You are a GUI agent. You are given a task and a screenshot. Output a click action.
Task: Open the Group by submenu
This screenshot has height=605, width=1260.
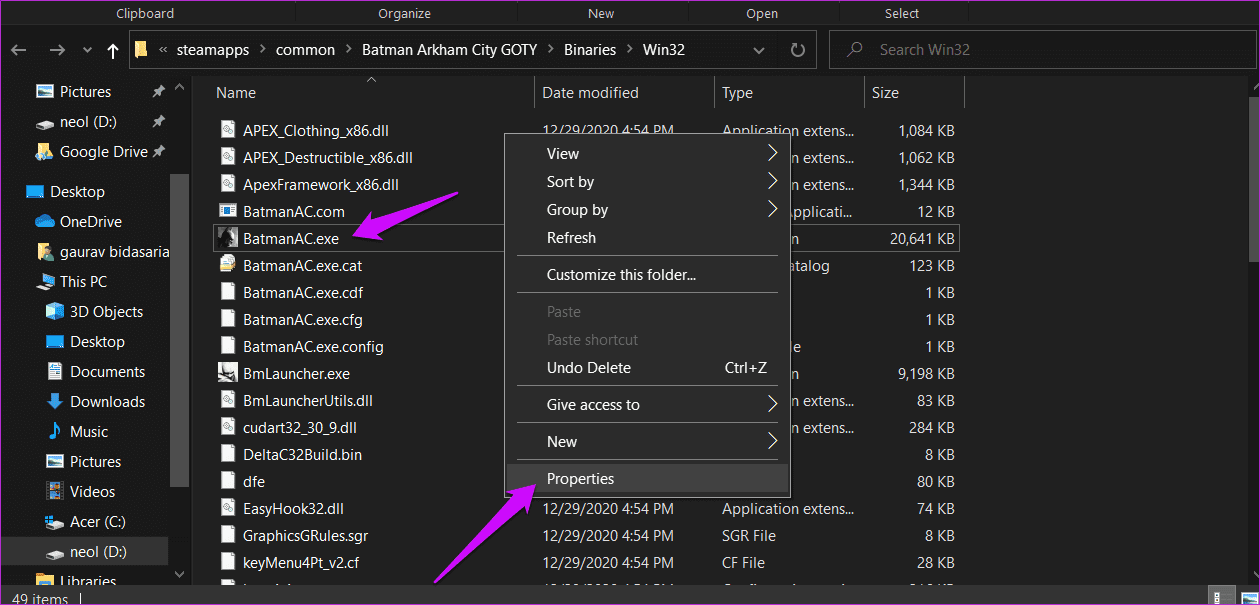648,210
